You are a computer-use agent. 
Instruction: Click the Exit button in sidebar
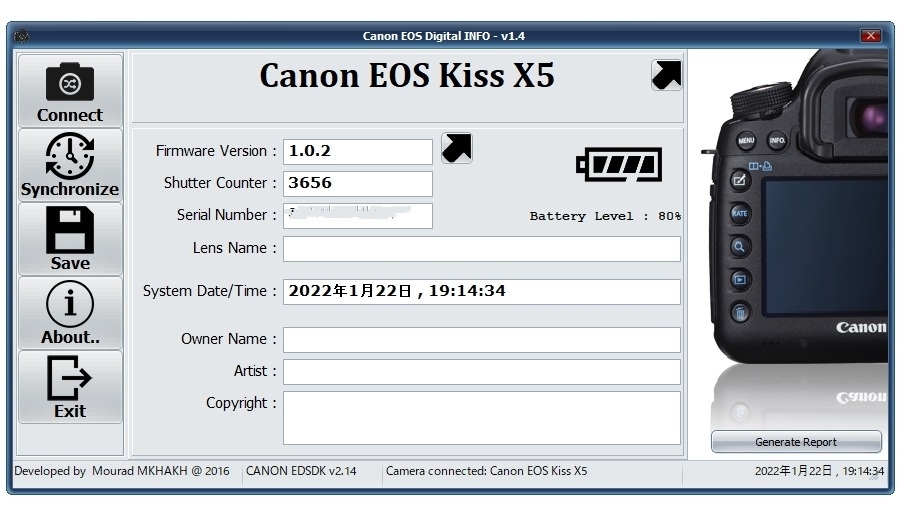click(70, 387)
